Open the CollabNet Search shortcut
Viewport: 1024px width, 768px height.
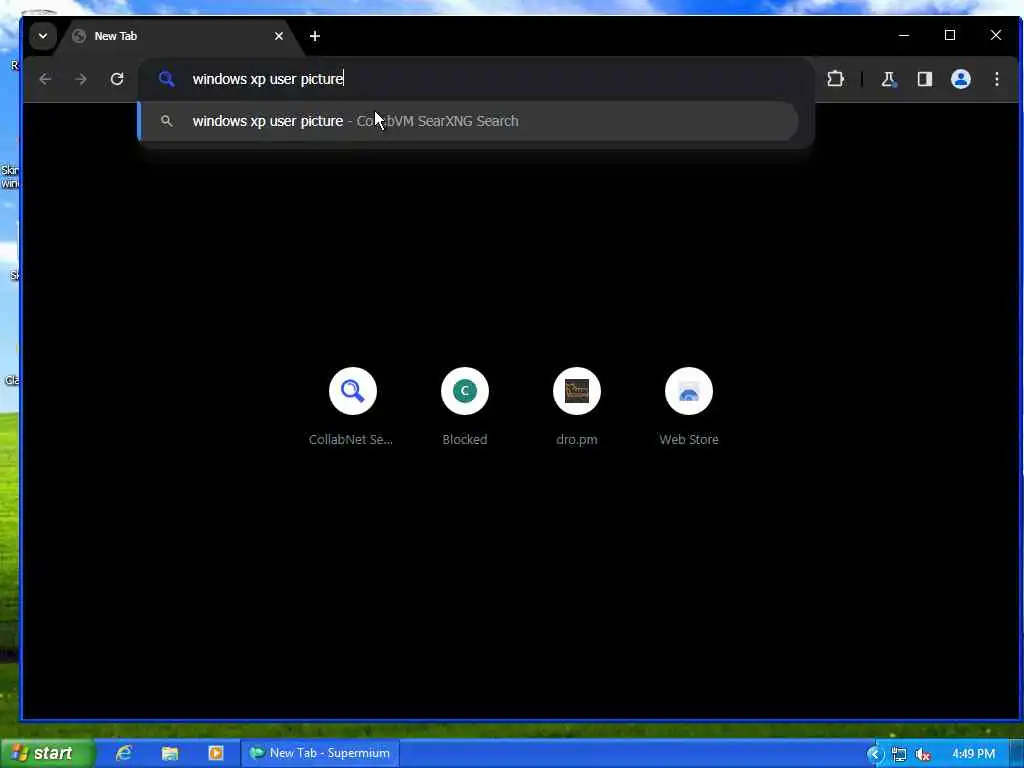353,391
